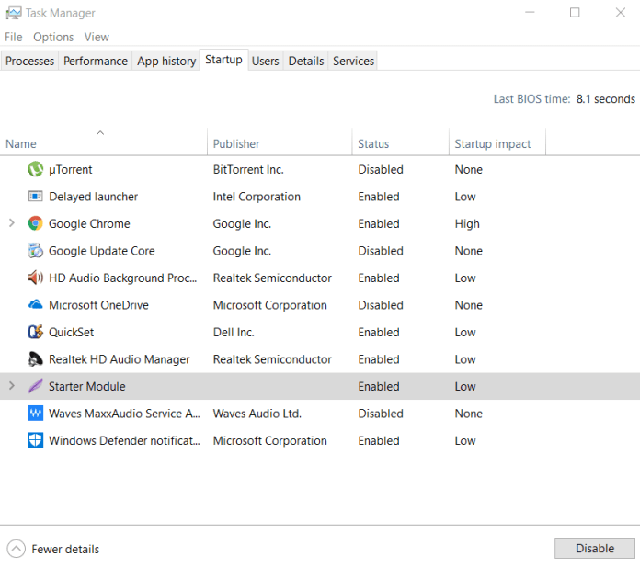
Task: Switch to the Processes tab
Action: click(29, 61)
